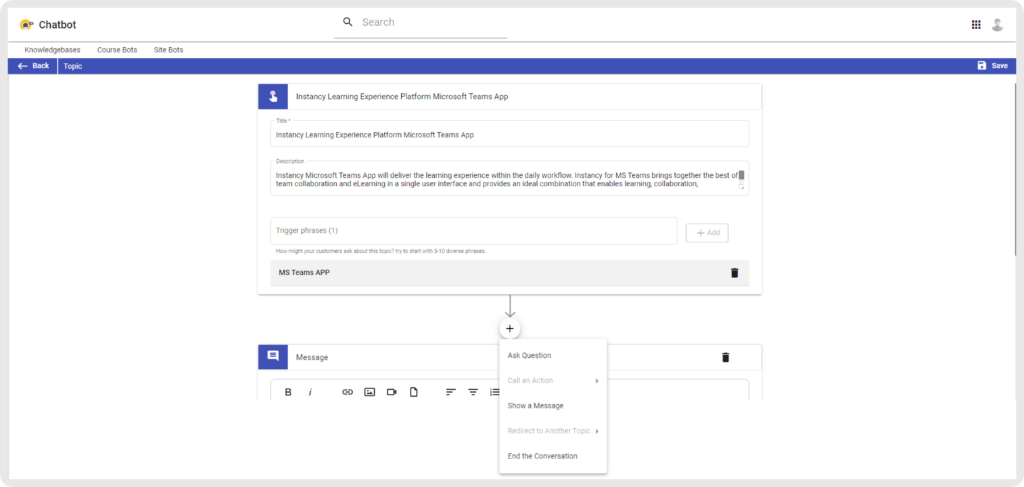Click the Add trigger phrase button

tap(707, 233)
